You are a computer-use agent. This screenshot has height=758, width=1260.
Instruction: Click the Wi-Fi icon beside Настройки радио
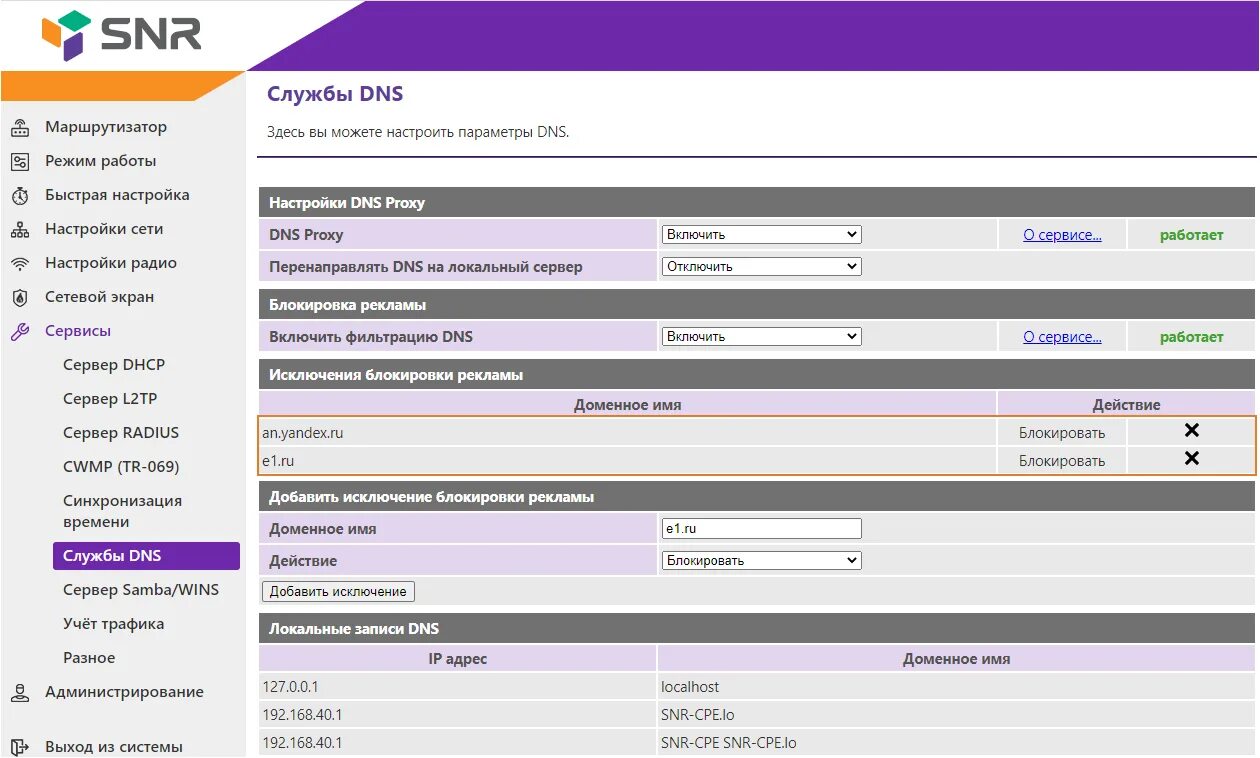pos(20,264)
